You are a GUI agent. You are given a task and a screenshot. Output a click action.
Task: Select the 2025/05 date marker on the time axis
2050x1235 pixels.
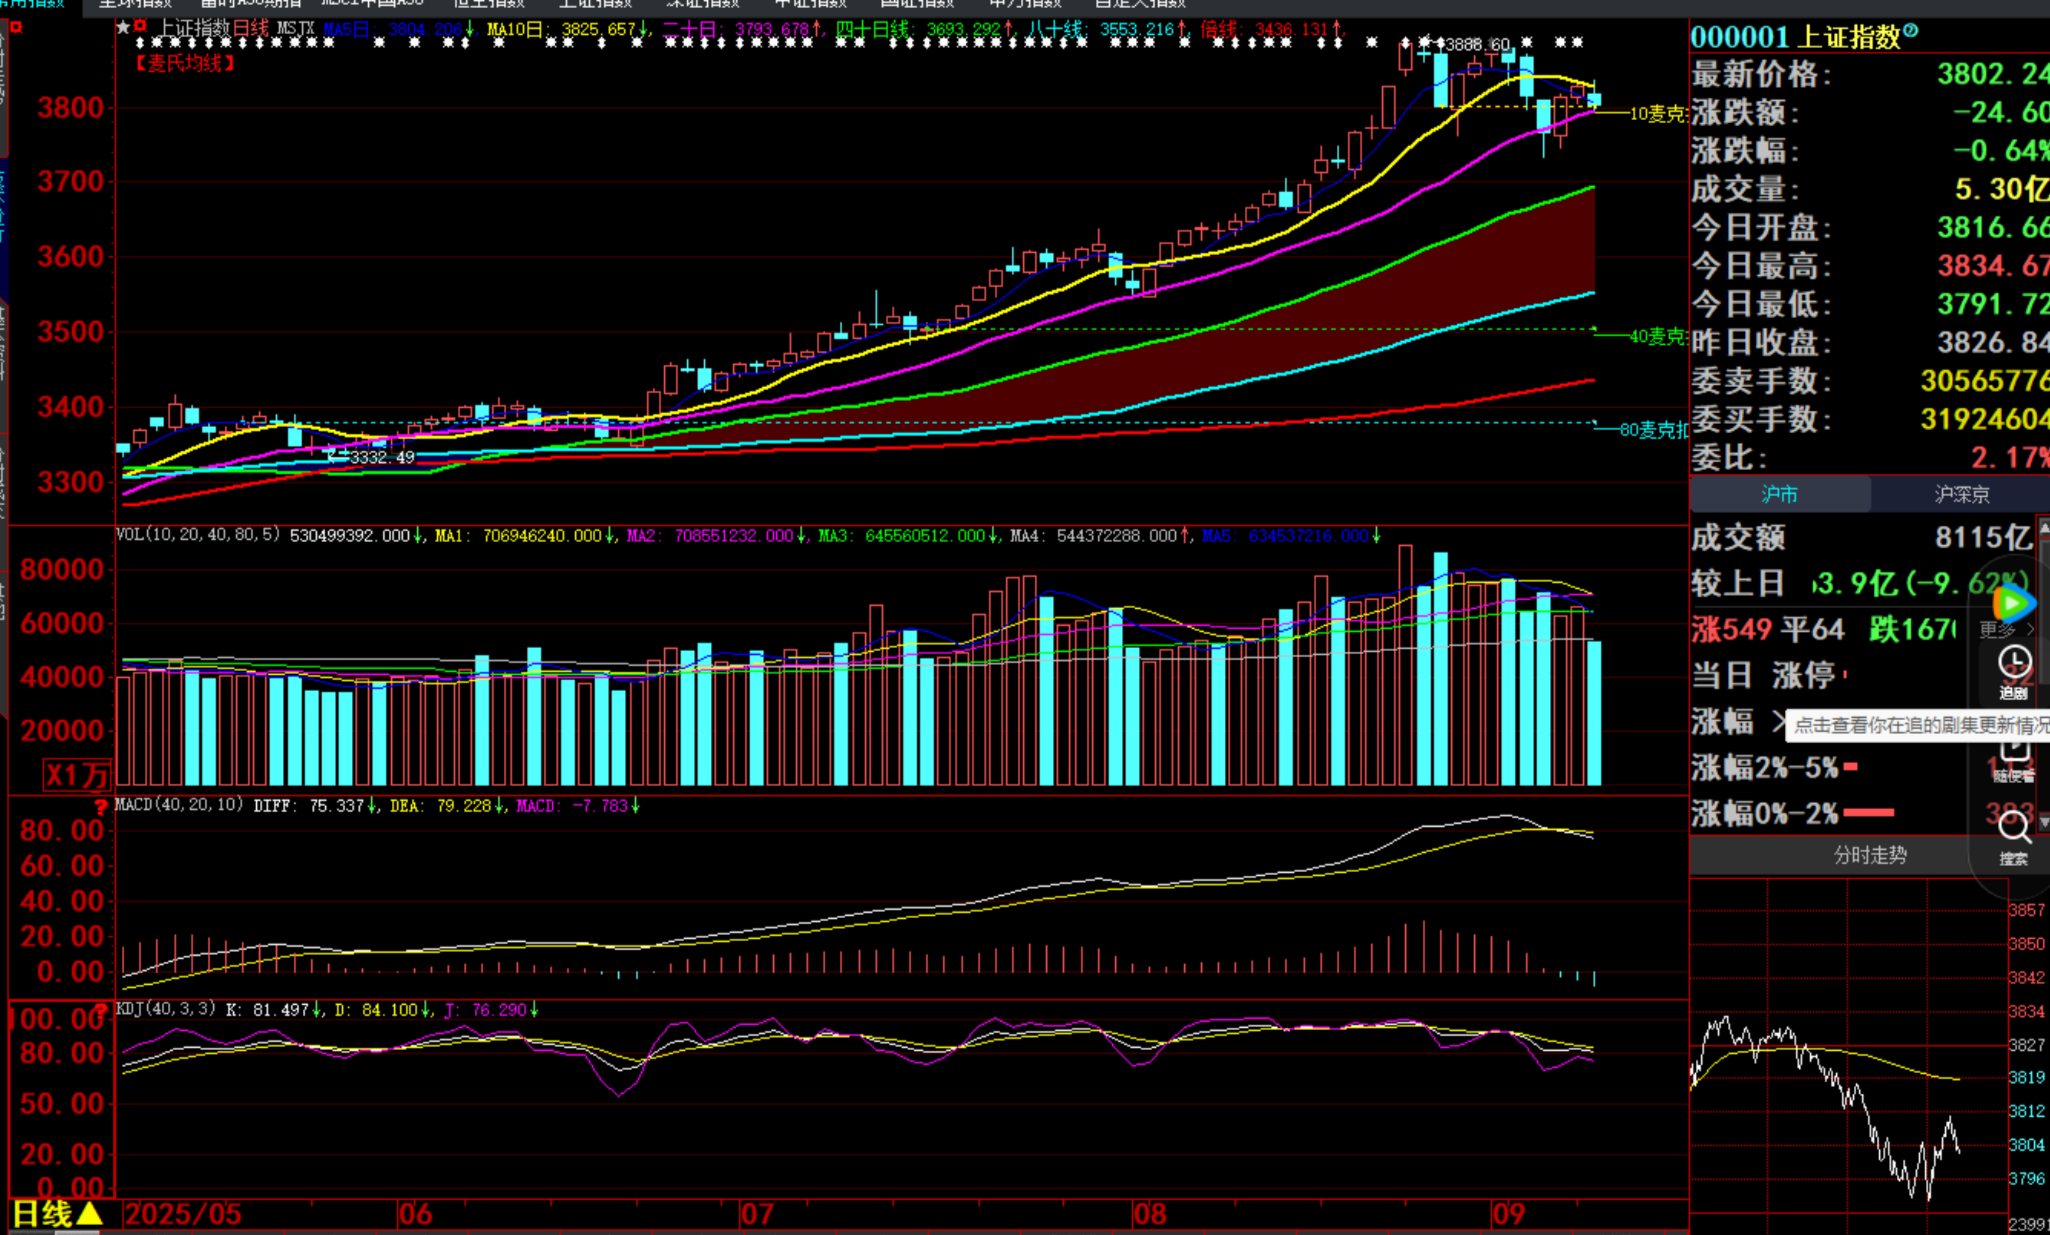tap(183, 1214)
